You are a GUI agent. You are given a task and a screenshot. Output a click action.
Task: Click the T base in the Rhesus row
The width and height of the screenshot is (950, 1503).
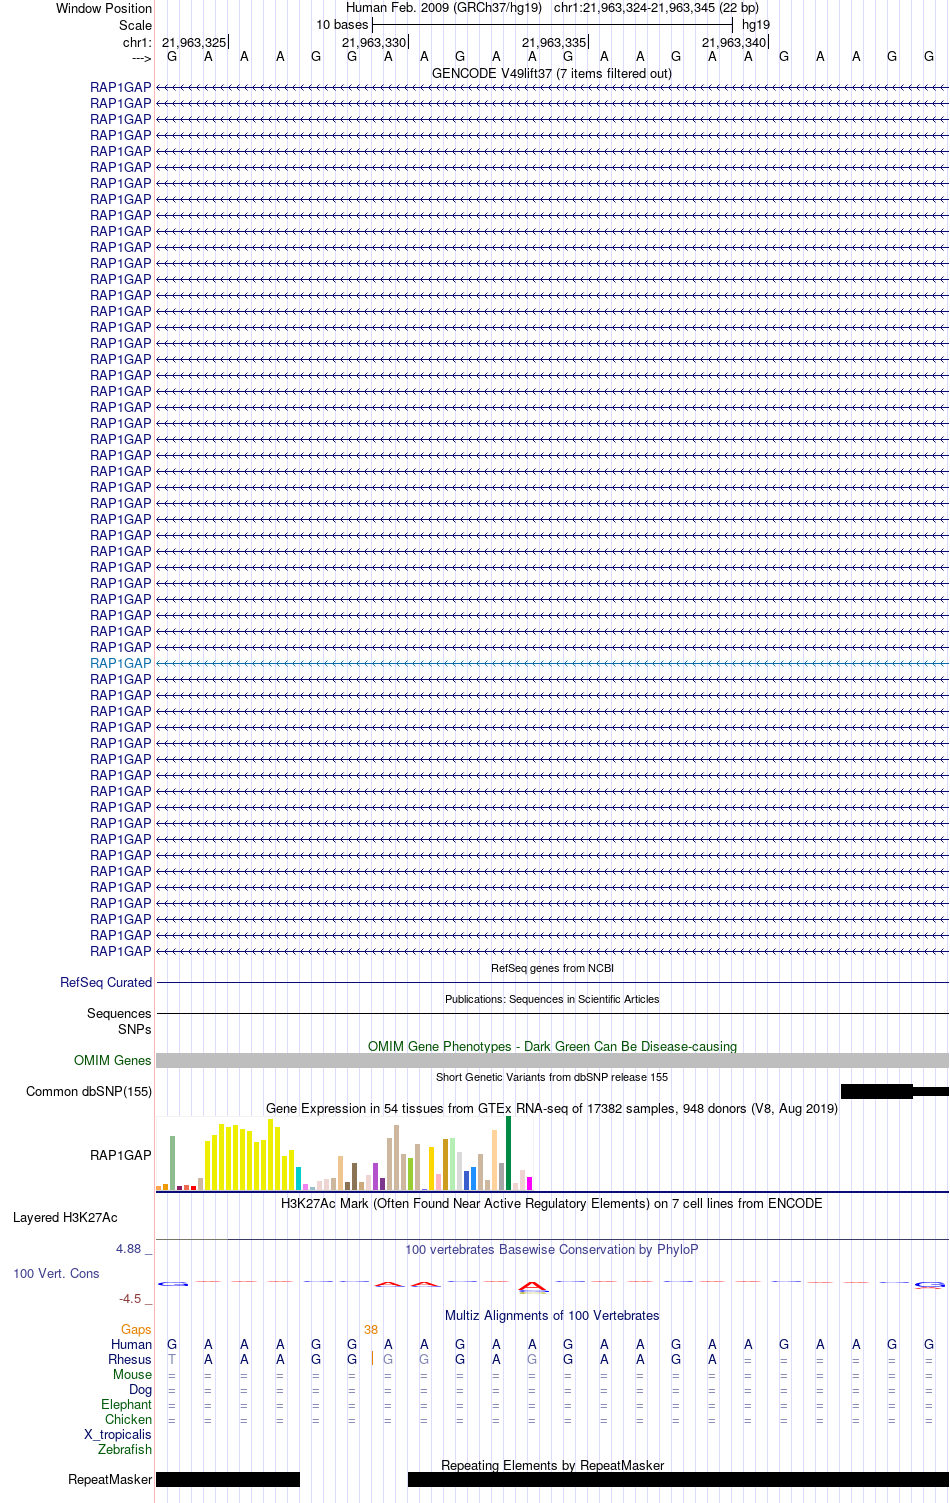point(172,1359)
